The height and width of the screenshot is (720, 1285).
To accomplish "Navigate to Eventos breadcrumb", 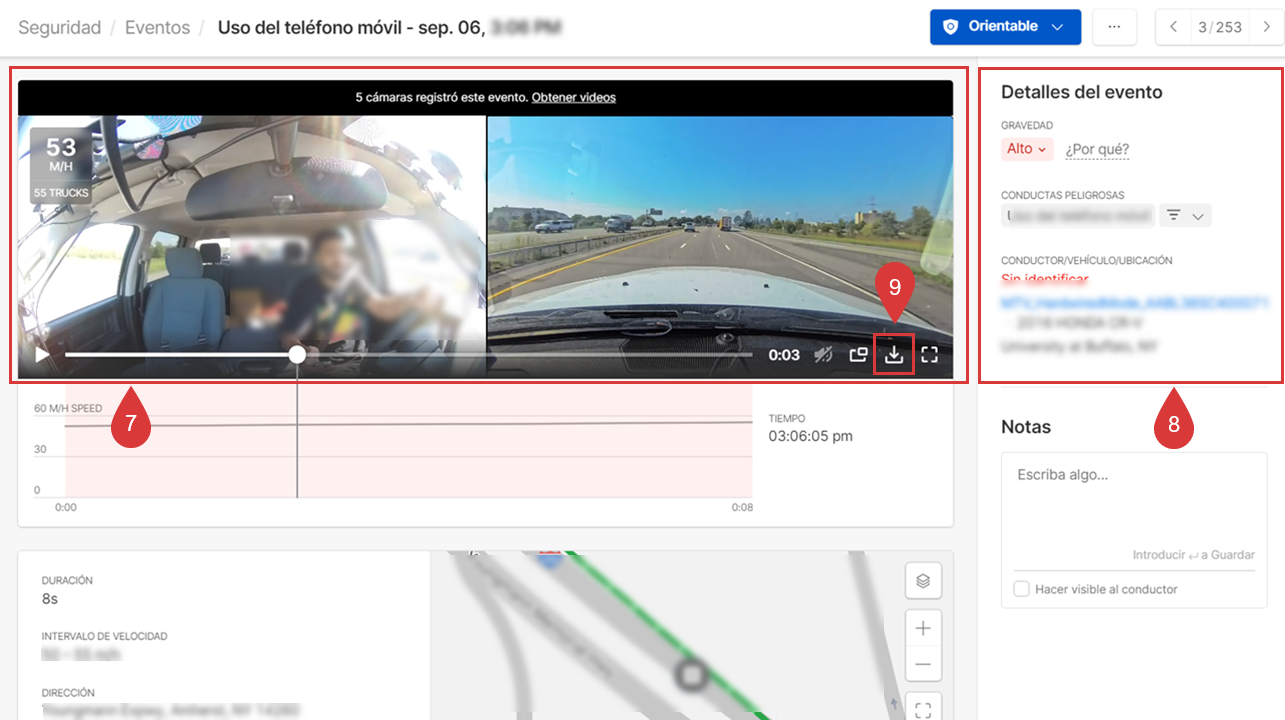I will [157, 28].
